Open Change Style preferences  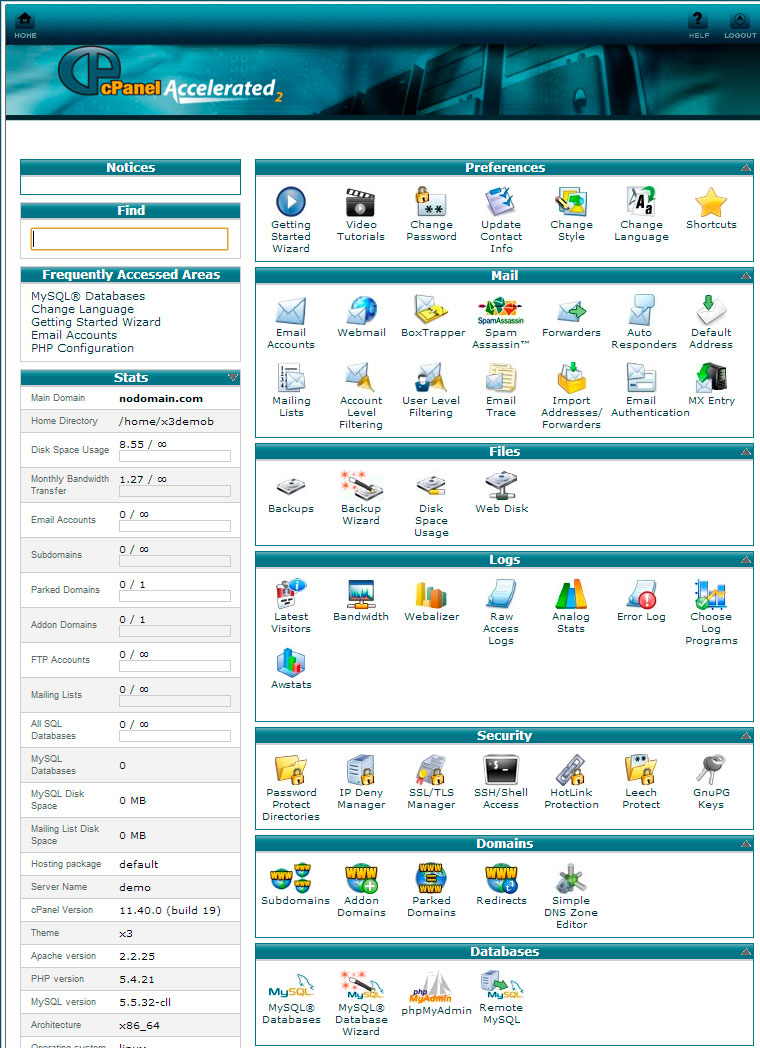[x=571, y=202]
